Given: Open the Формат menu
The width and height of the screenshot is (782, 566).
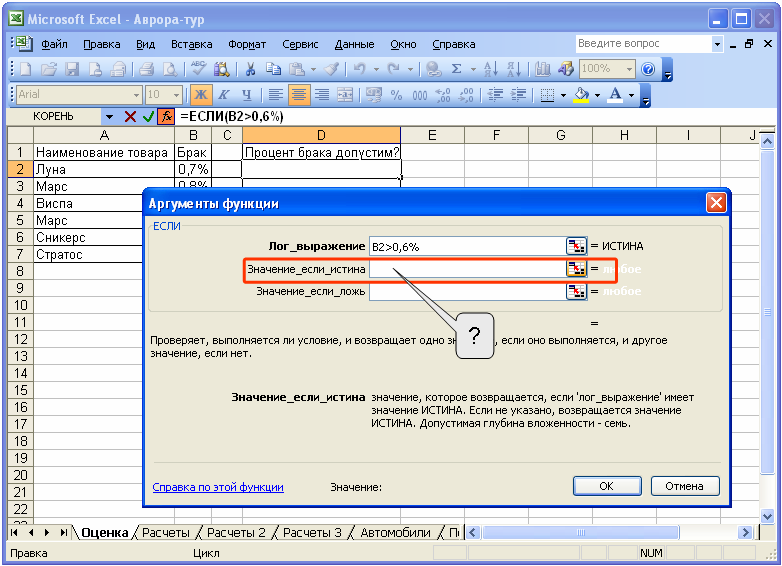Looking at the screenshot, I should (247, 44).
